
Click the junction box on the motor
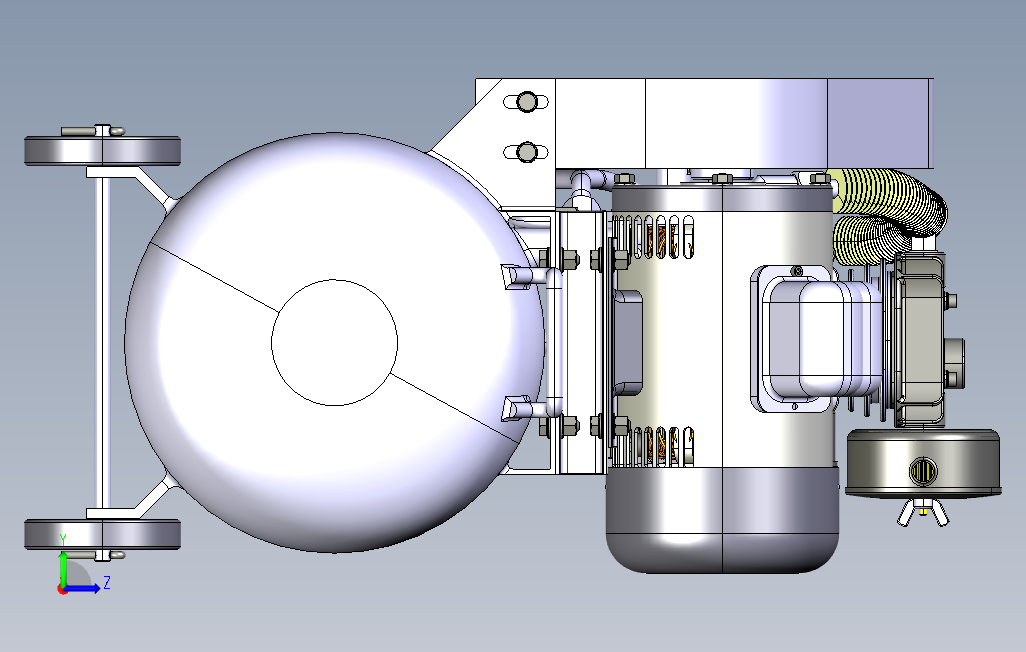(x=793, y=340)
